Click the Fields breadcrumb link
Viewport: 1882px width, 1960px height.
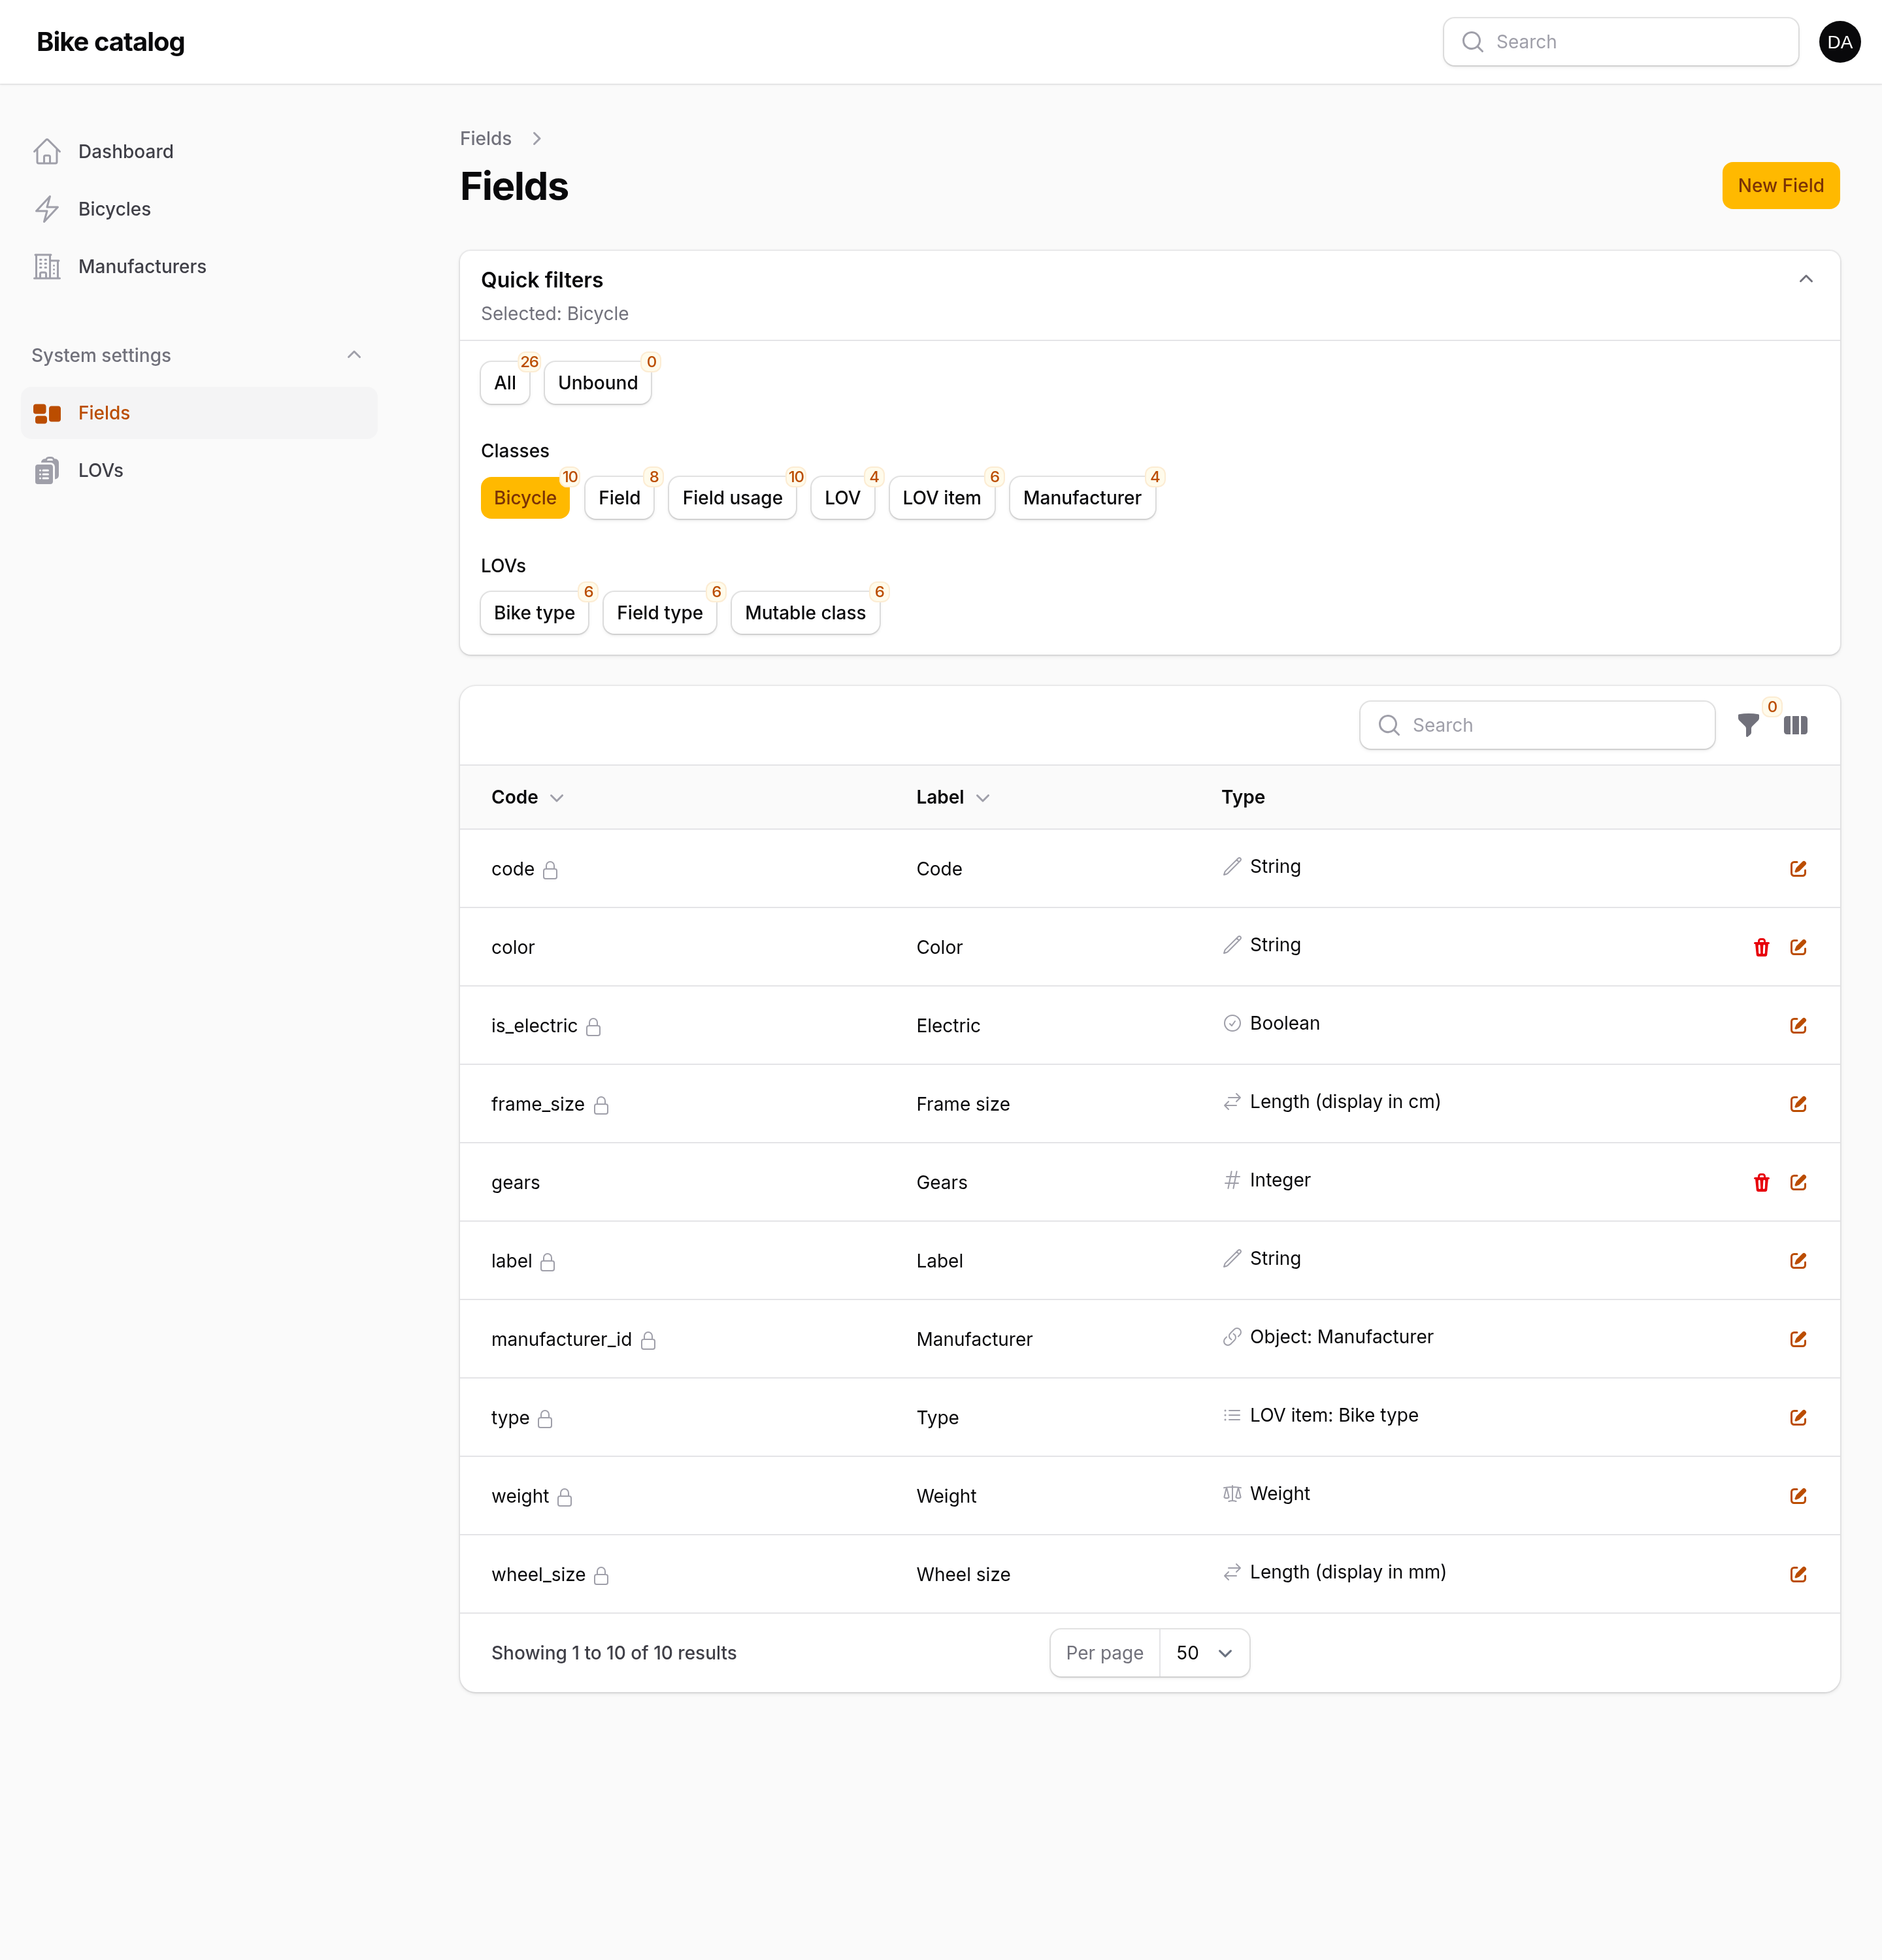485,139
